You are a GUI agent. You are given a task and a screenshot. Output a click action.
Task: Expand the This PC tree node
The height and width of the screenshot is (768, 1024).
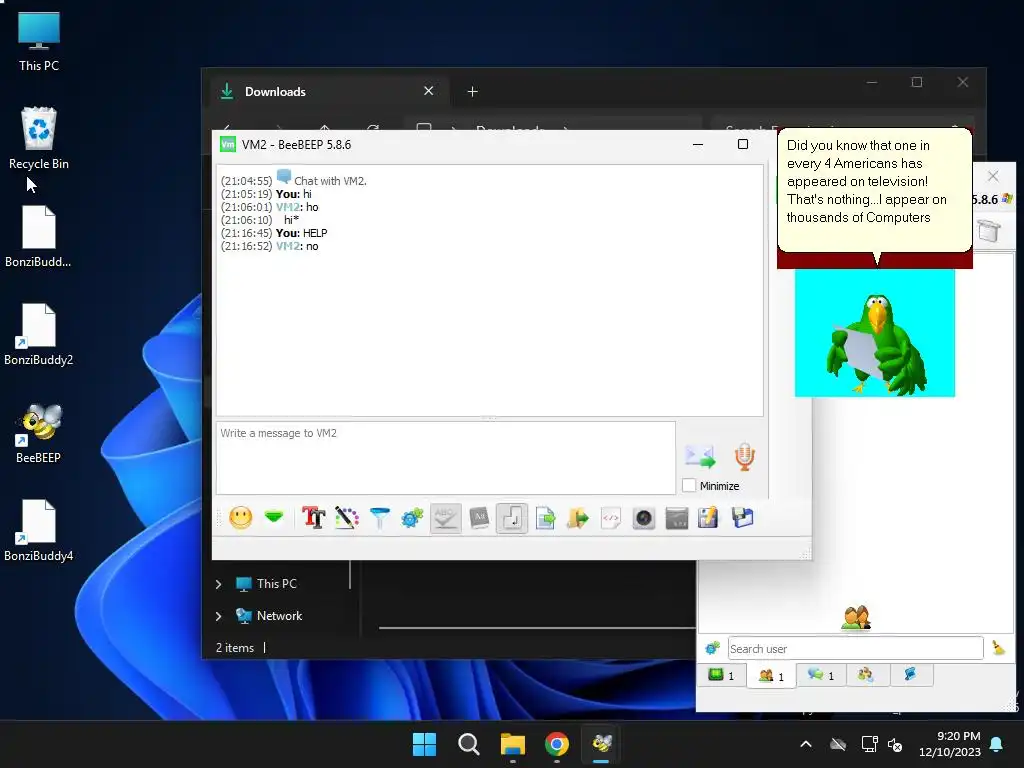[219, 584]
